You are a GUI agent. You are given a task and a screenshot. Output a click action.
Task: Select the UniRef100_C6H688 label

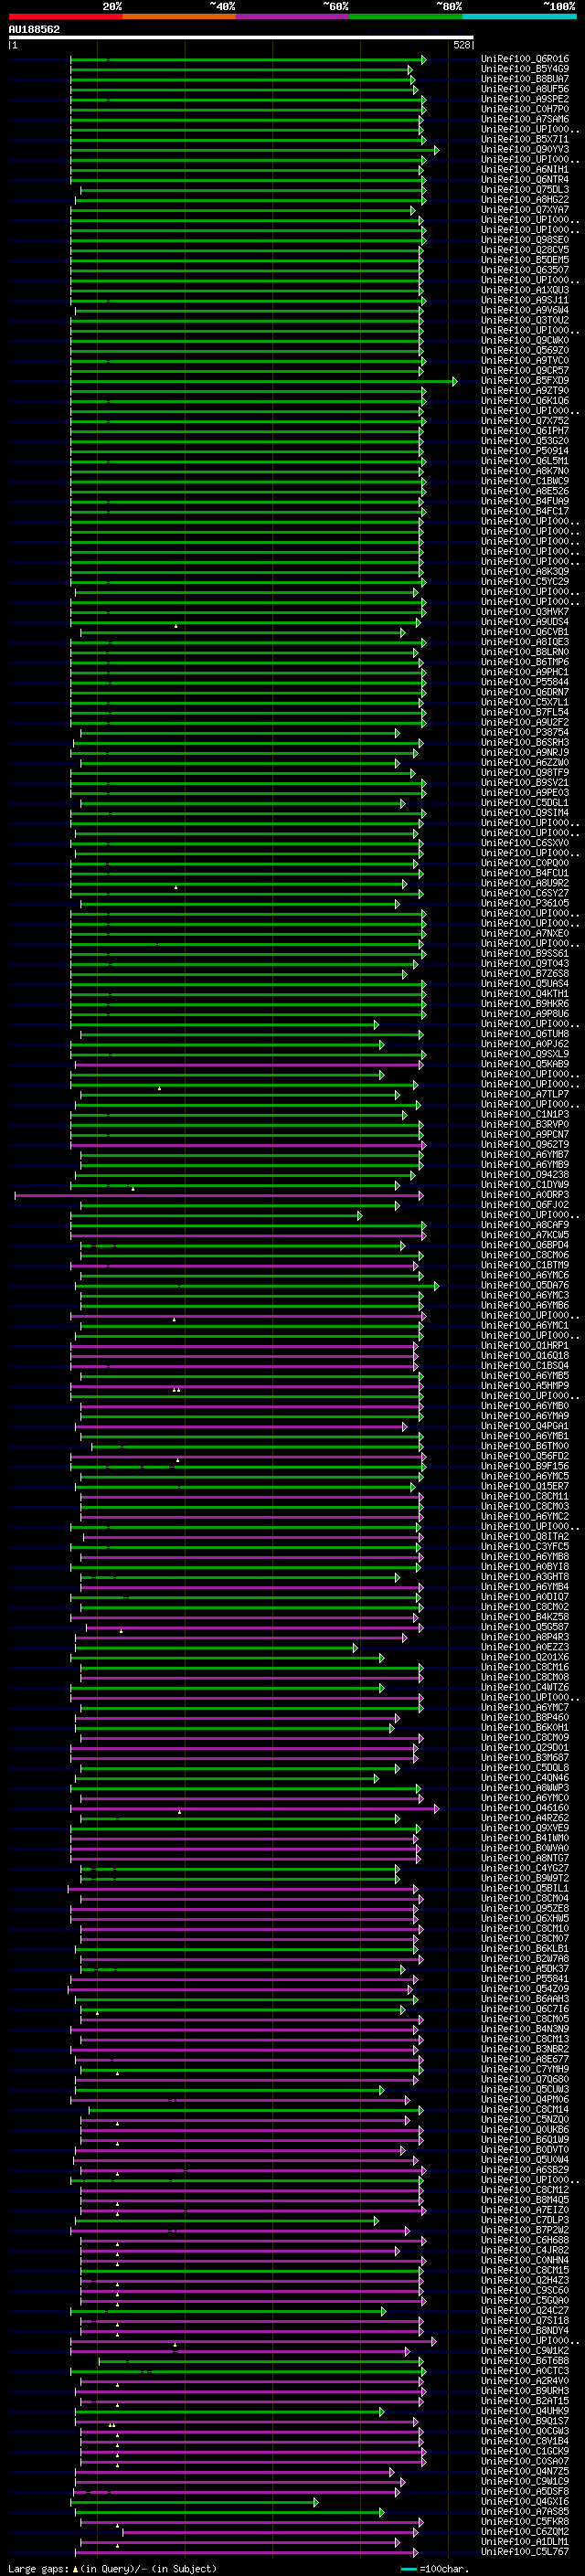pyautogui.click(x=525, y=2239)
